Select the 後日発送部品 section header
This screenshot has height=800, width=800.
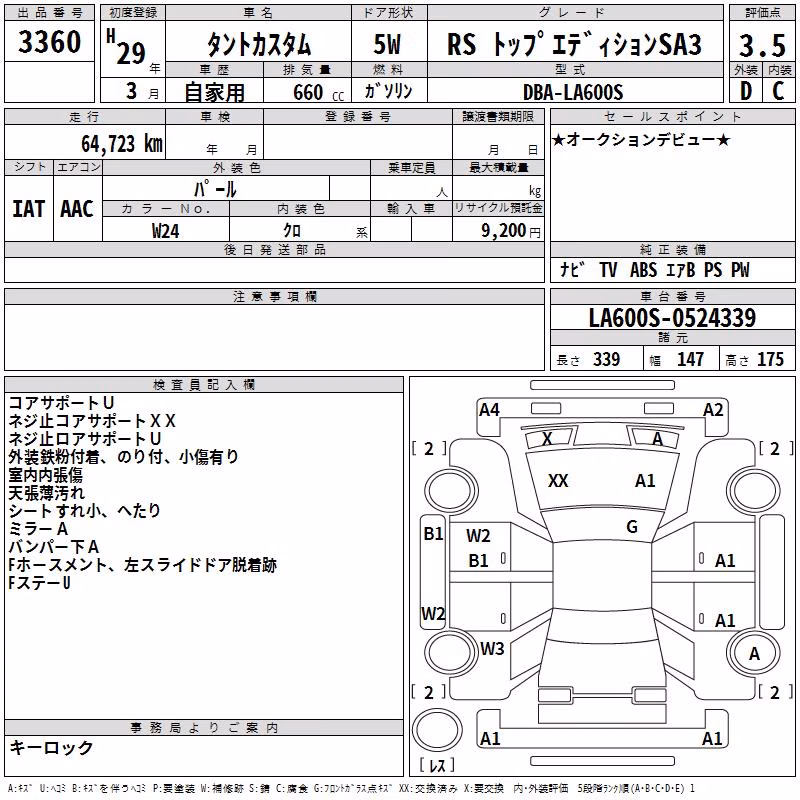[x=274, y=249]
